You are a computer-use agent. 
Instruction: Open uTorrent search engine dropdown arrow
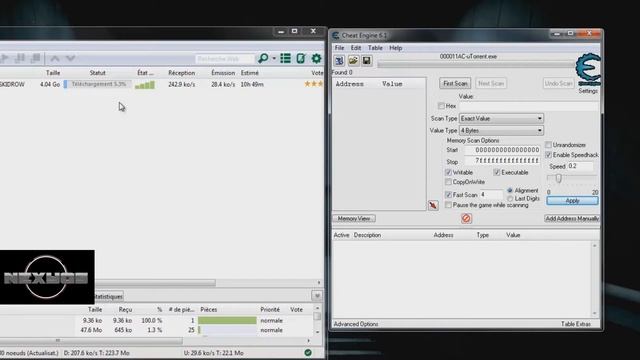(x=274, y=58)
